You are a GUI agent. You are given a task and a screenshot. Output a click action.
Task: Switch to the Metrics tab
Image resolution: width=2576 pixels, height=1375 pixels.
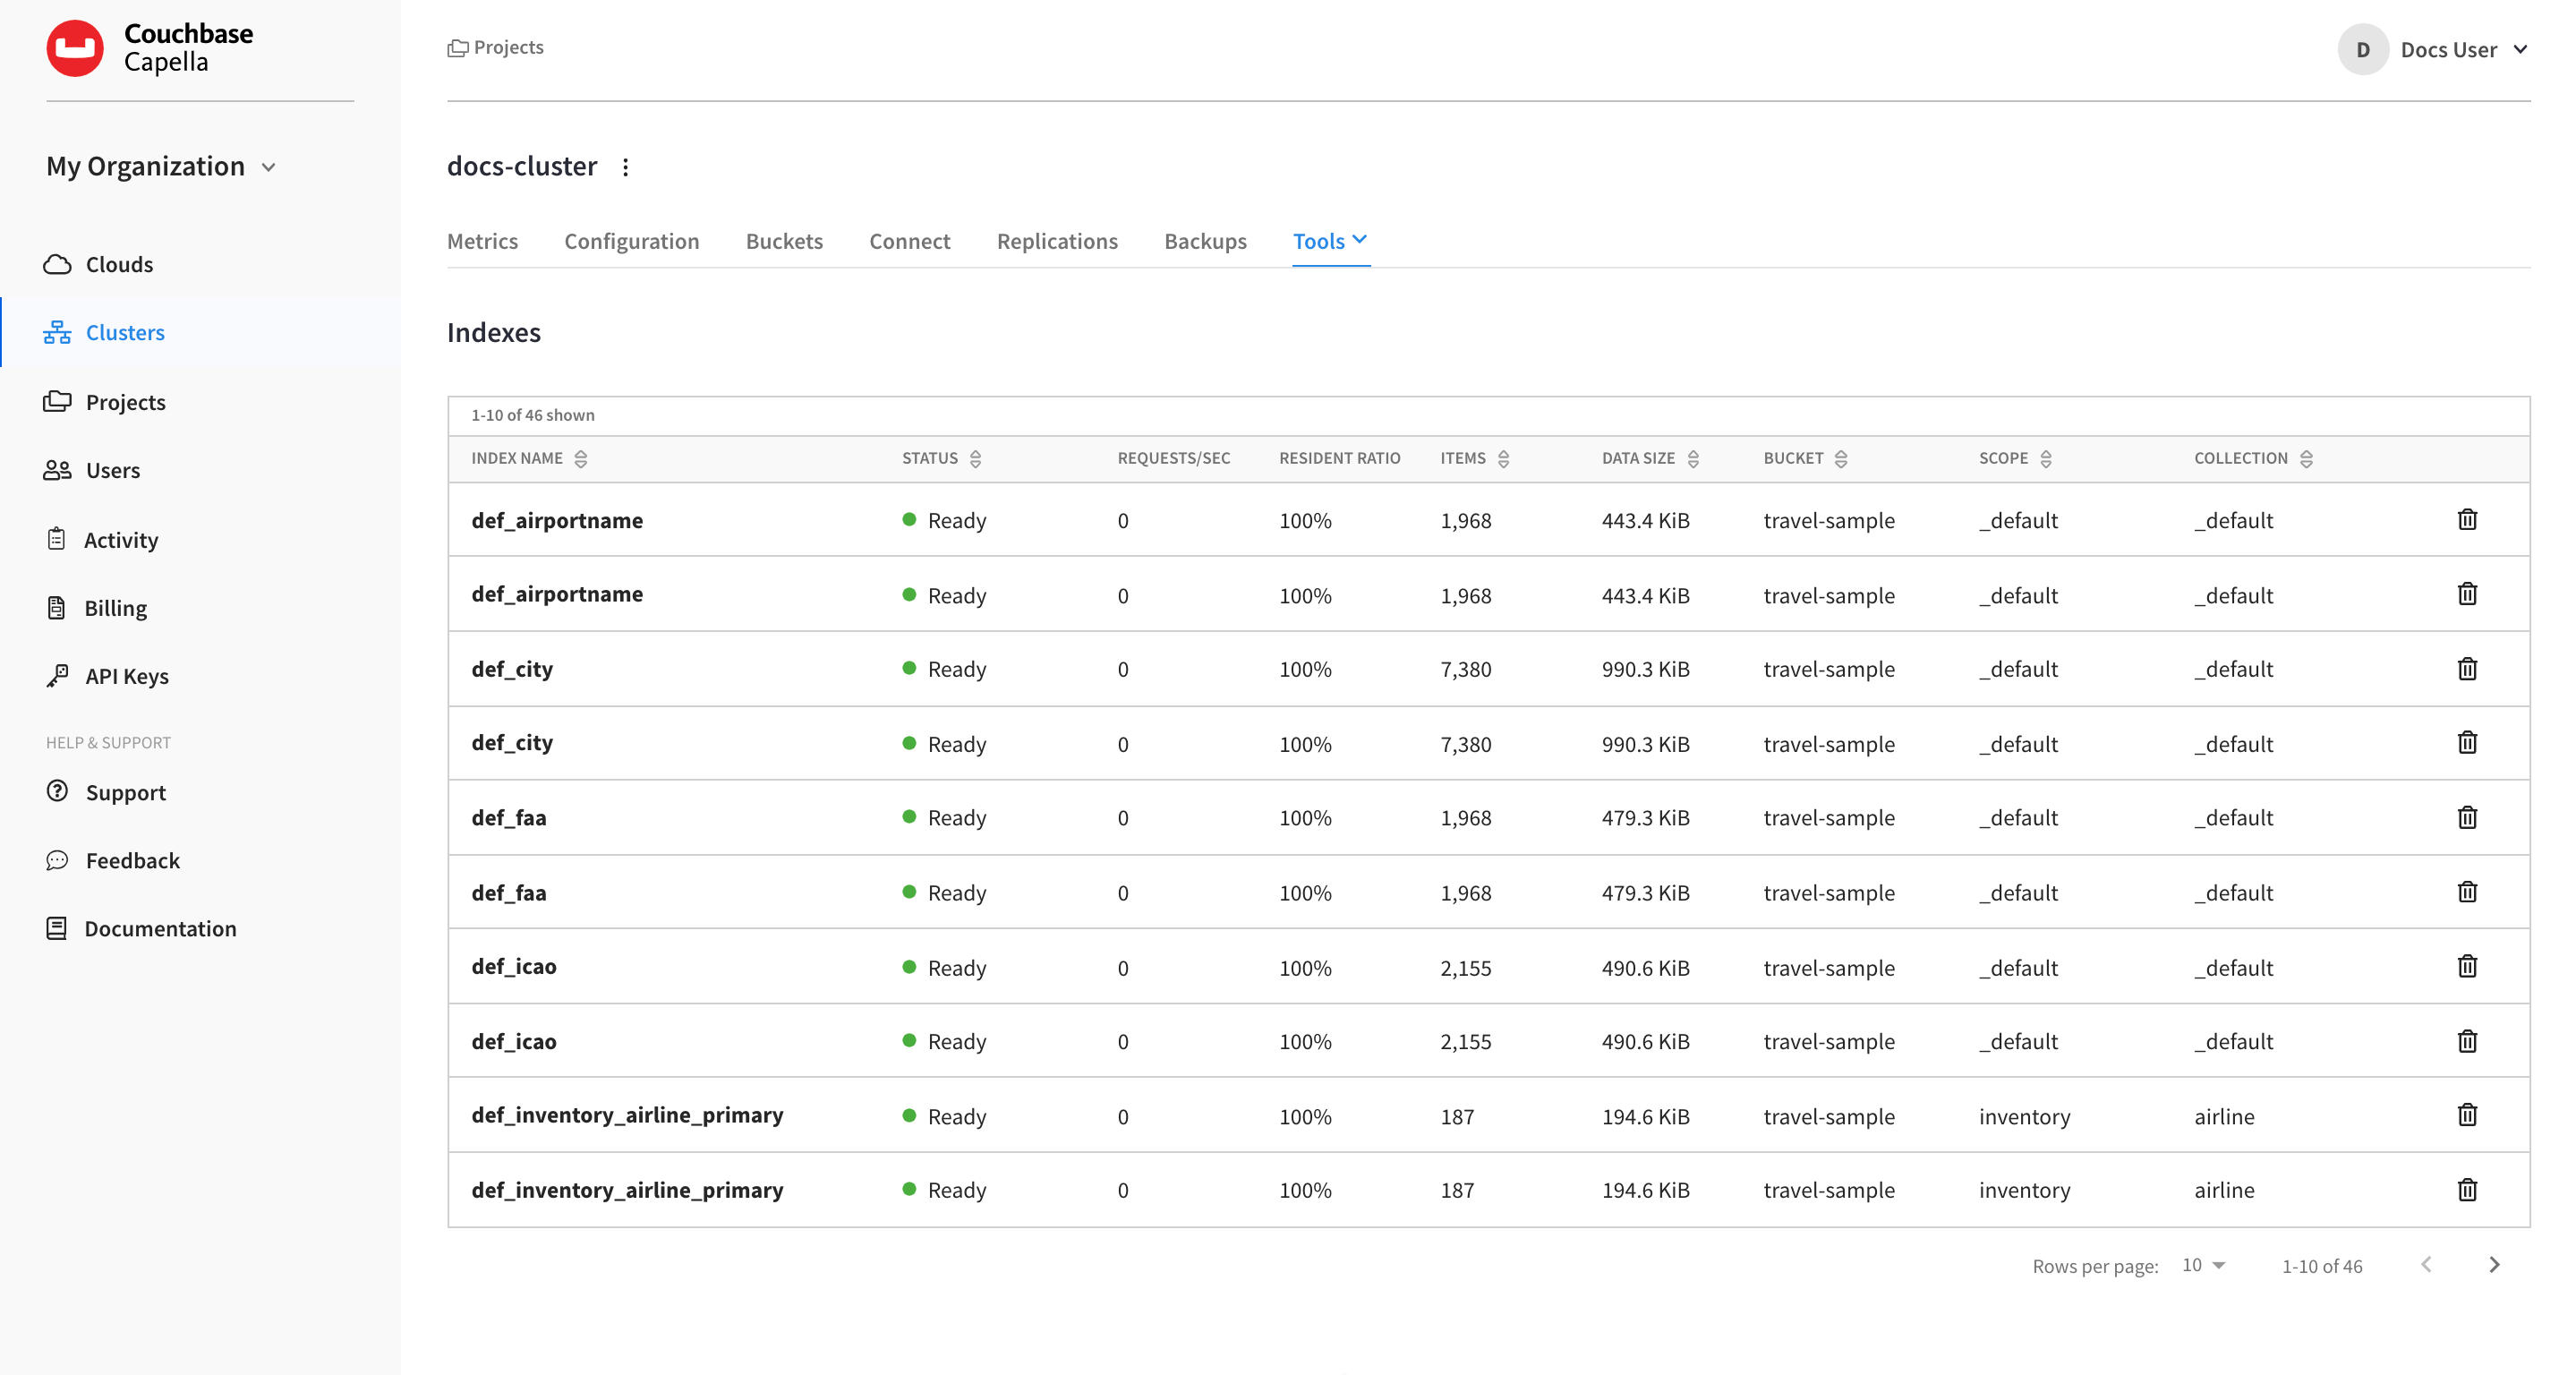(482, 241)
